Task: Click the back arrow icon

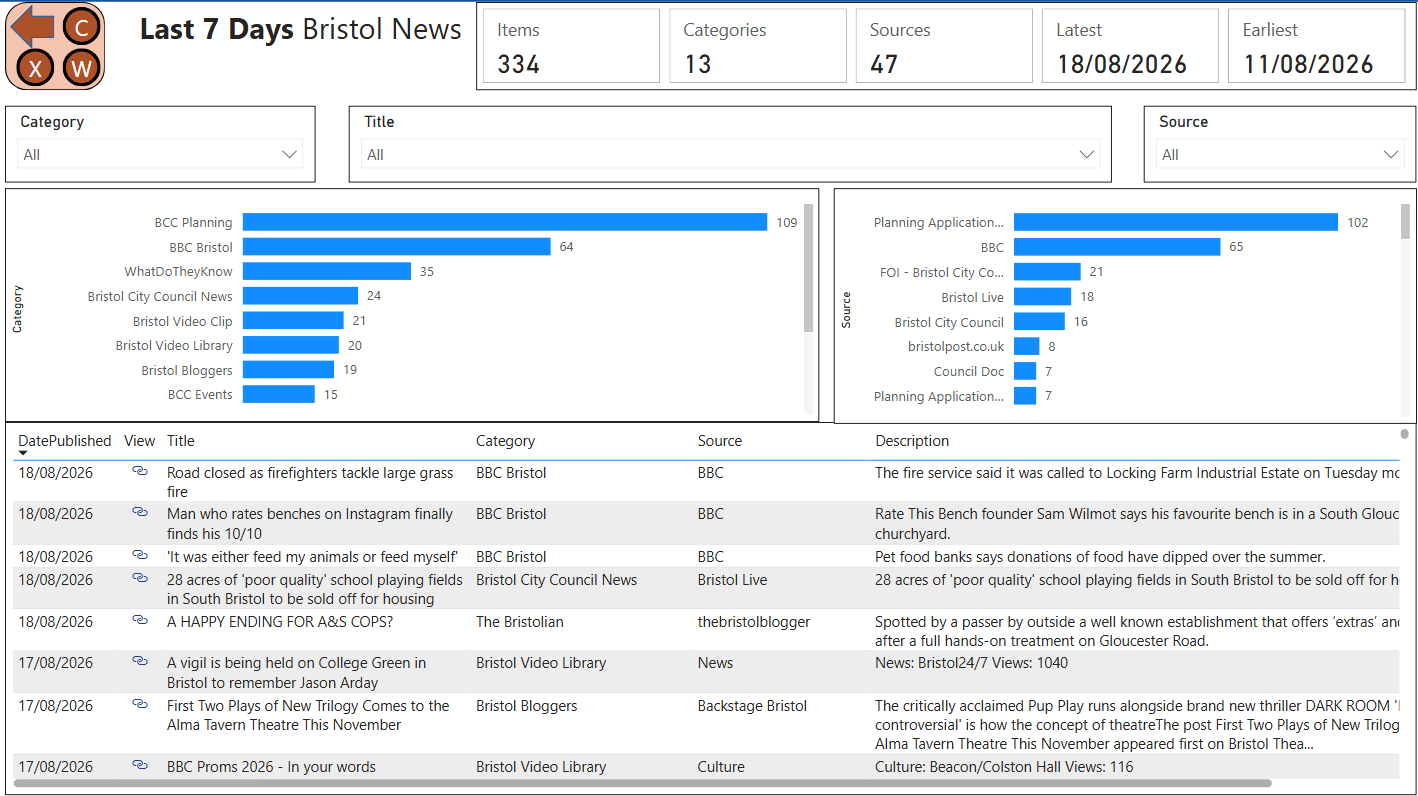Action: tap(32, 26)
